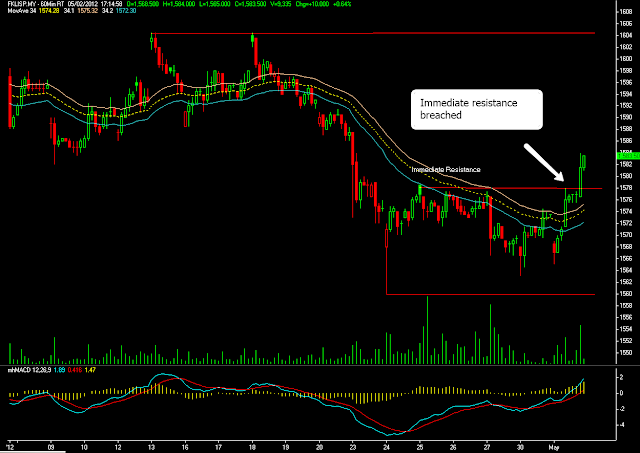Image resolution: width=640 pixels, height=453 pixels.
Task: Click the +0.64% percent change value
Action: 342,4
